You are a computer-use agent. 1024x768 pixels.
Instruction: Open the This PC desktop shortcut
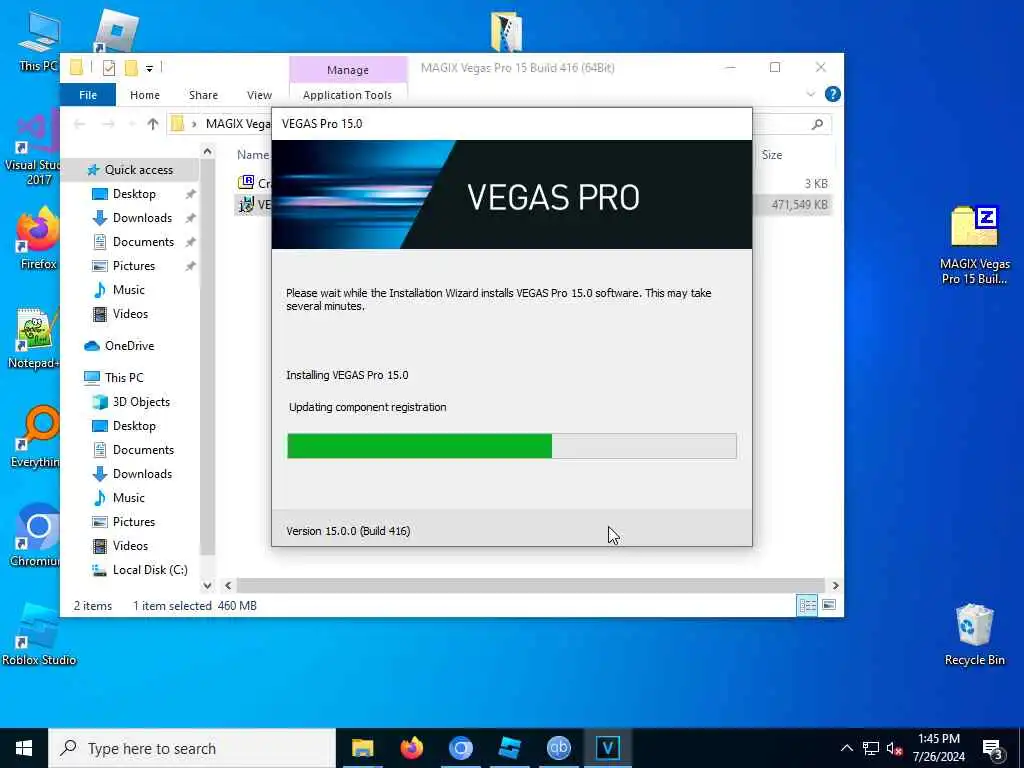tap(38, 39)
